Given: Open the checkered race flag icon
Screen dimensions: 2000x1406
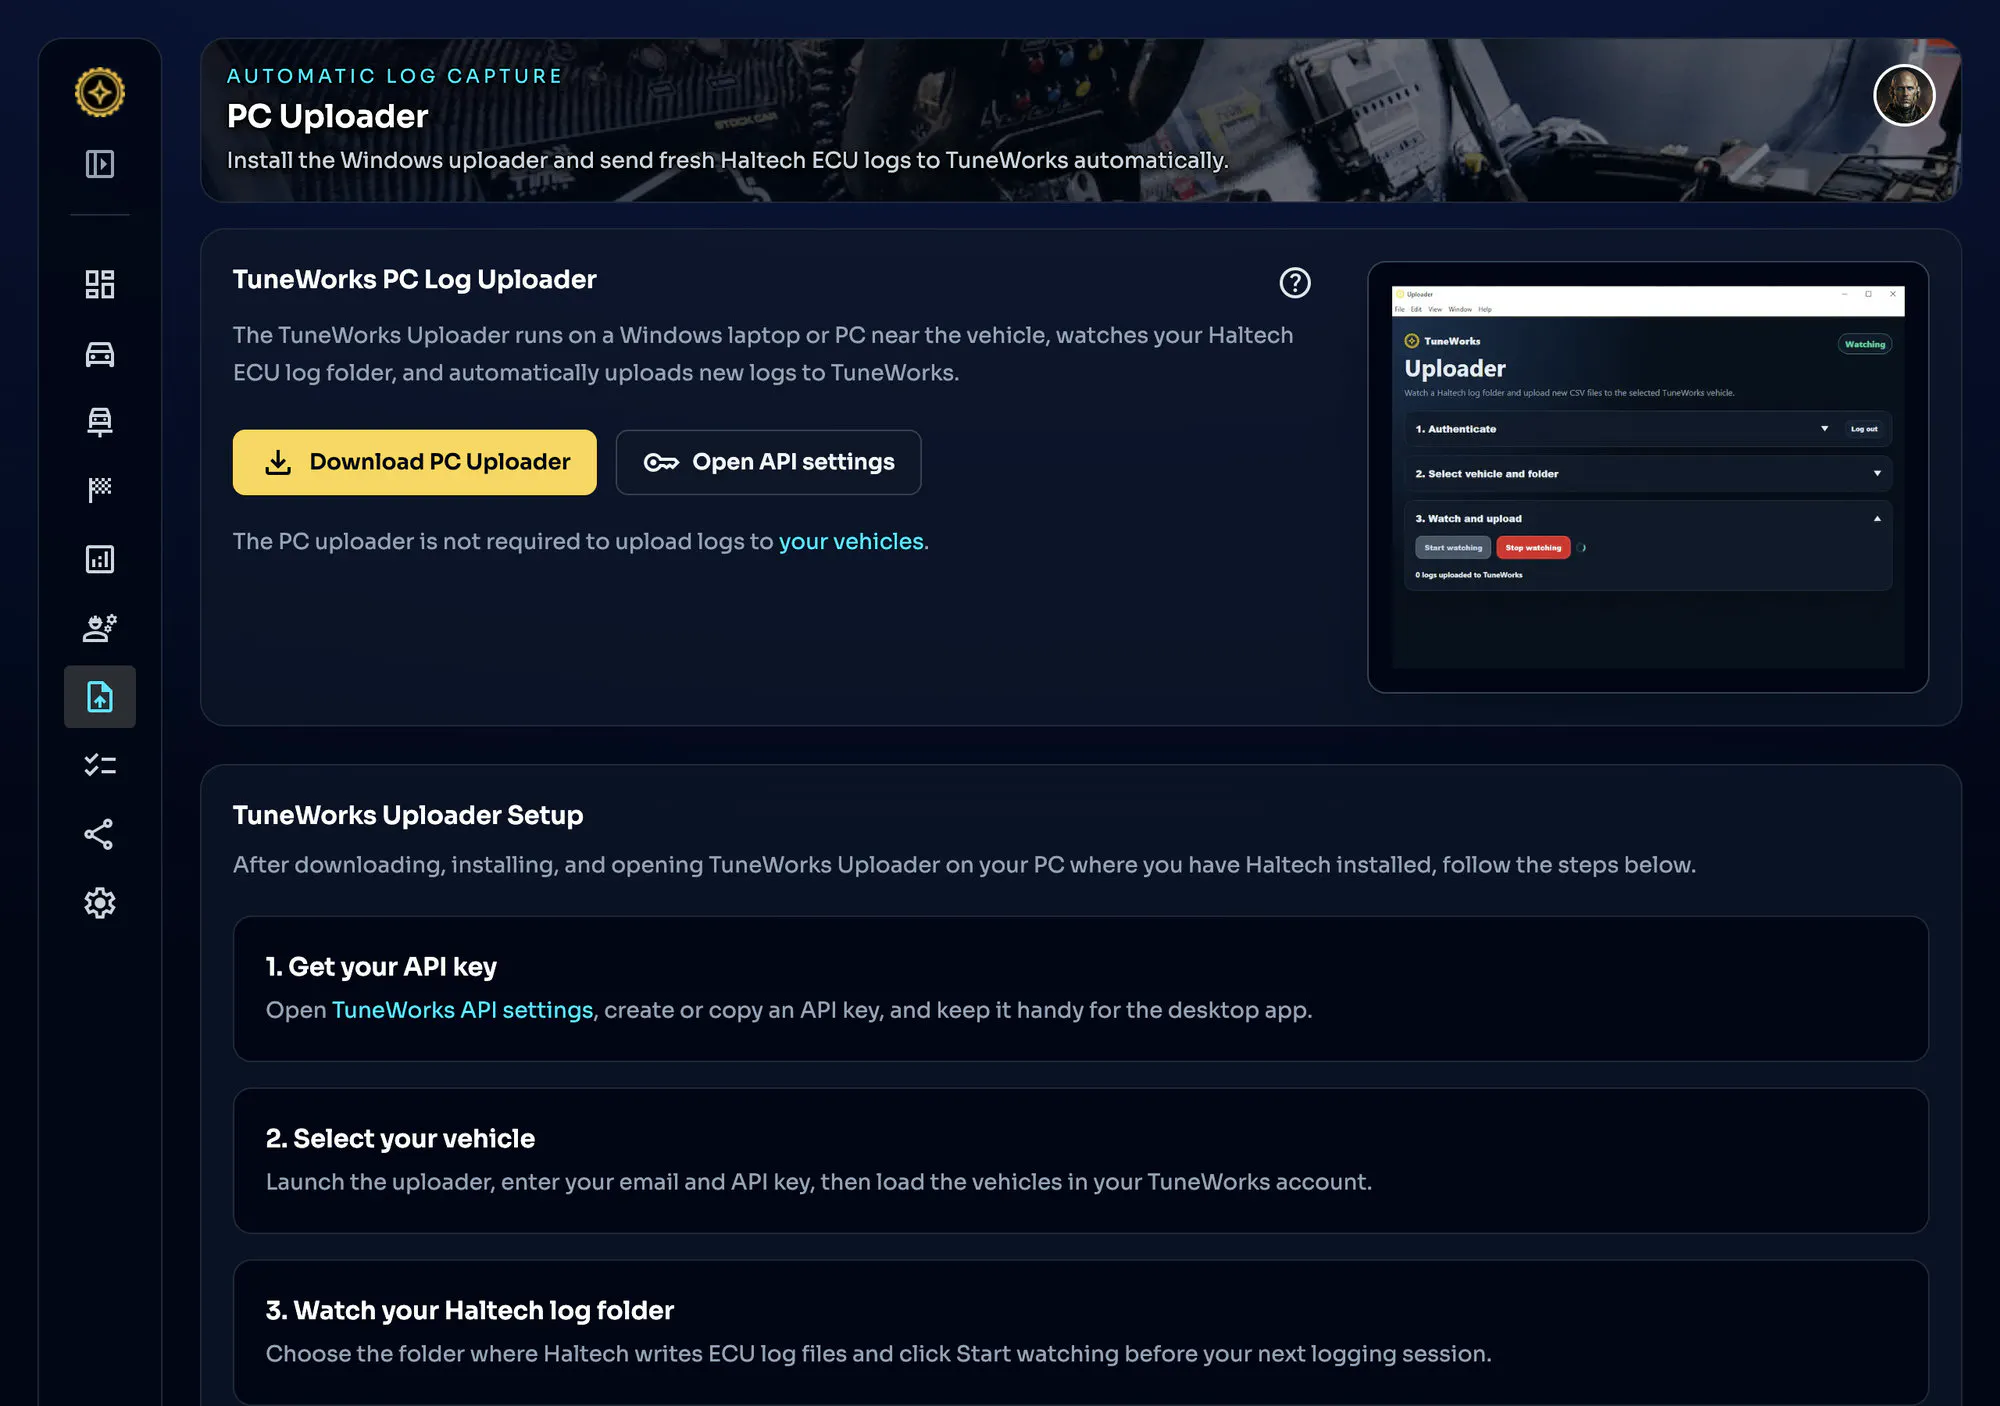Looking at the screenshot, I should coord(100,490).
